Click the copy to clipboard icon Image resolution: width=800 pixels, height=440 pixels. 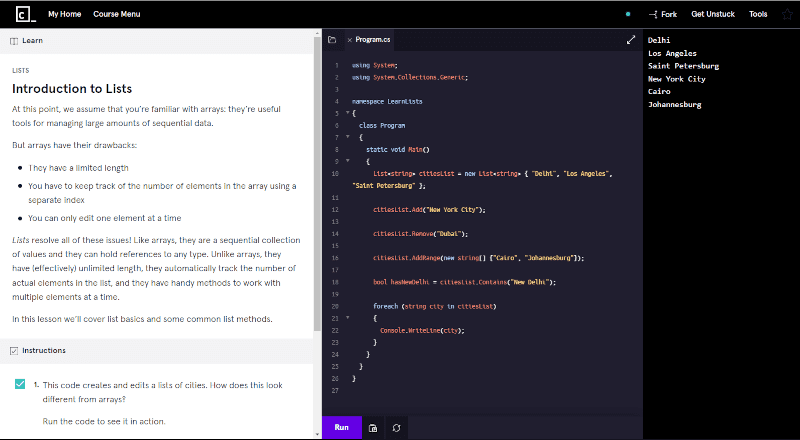pyautogui.click(x=373, y=428)
